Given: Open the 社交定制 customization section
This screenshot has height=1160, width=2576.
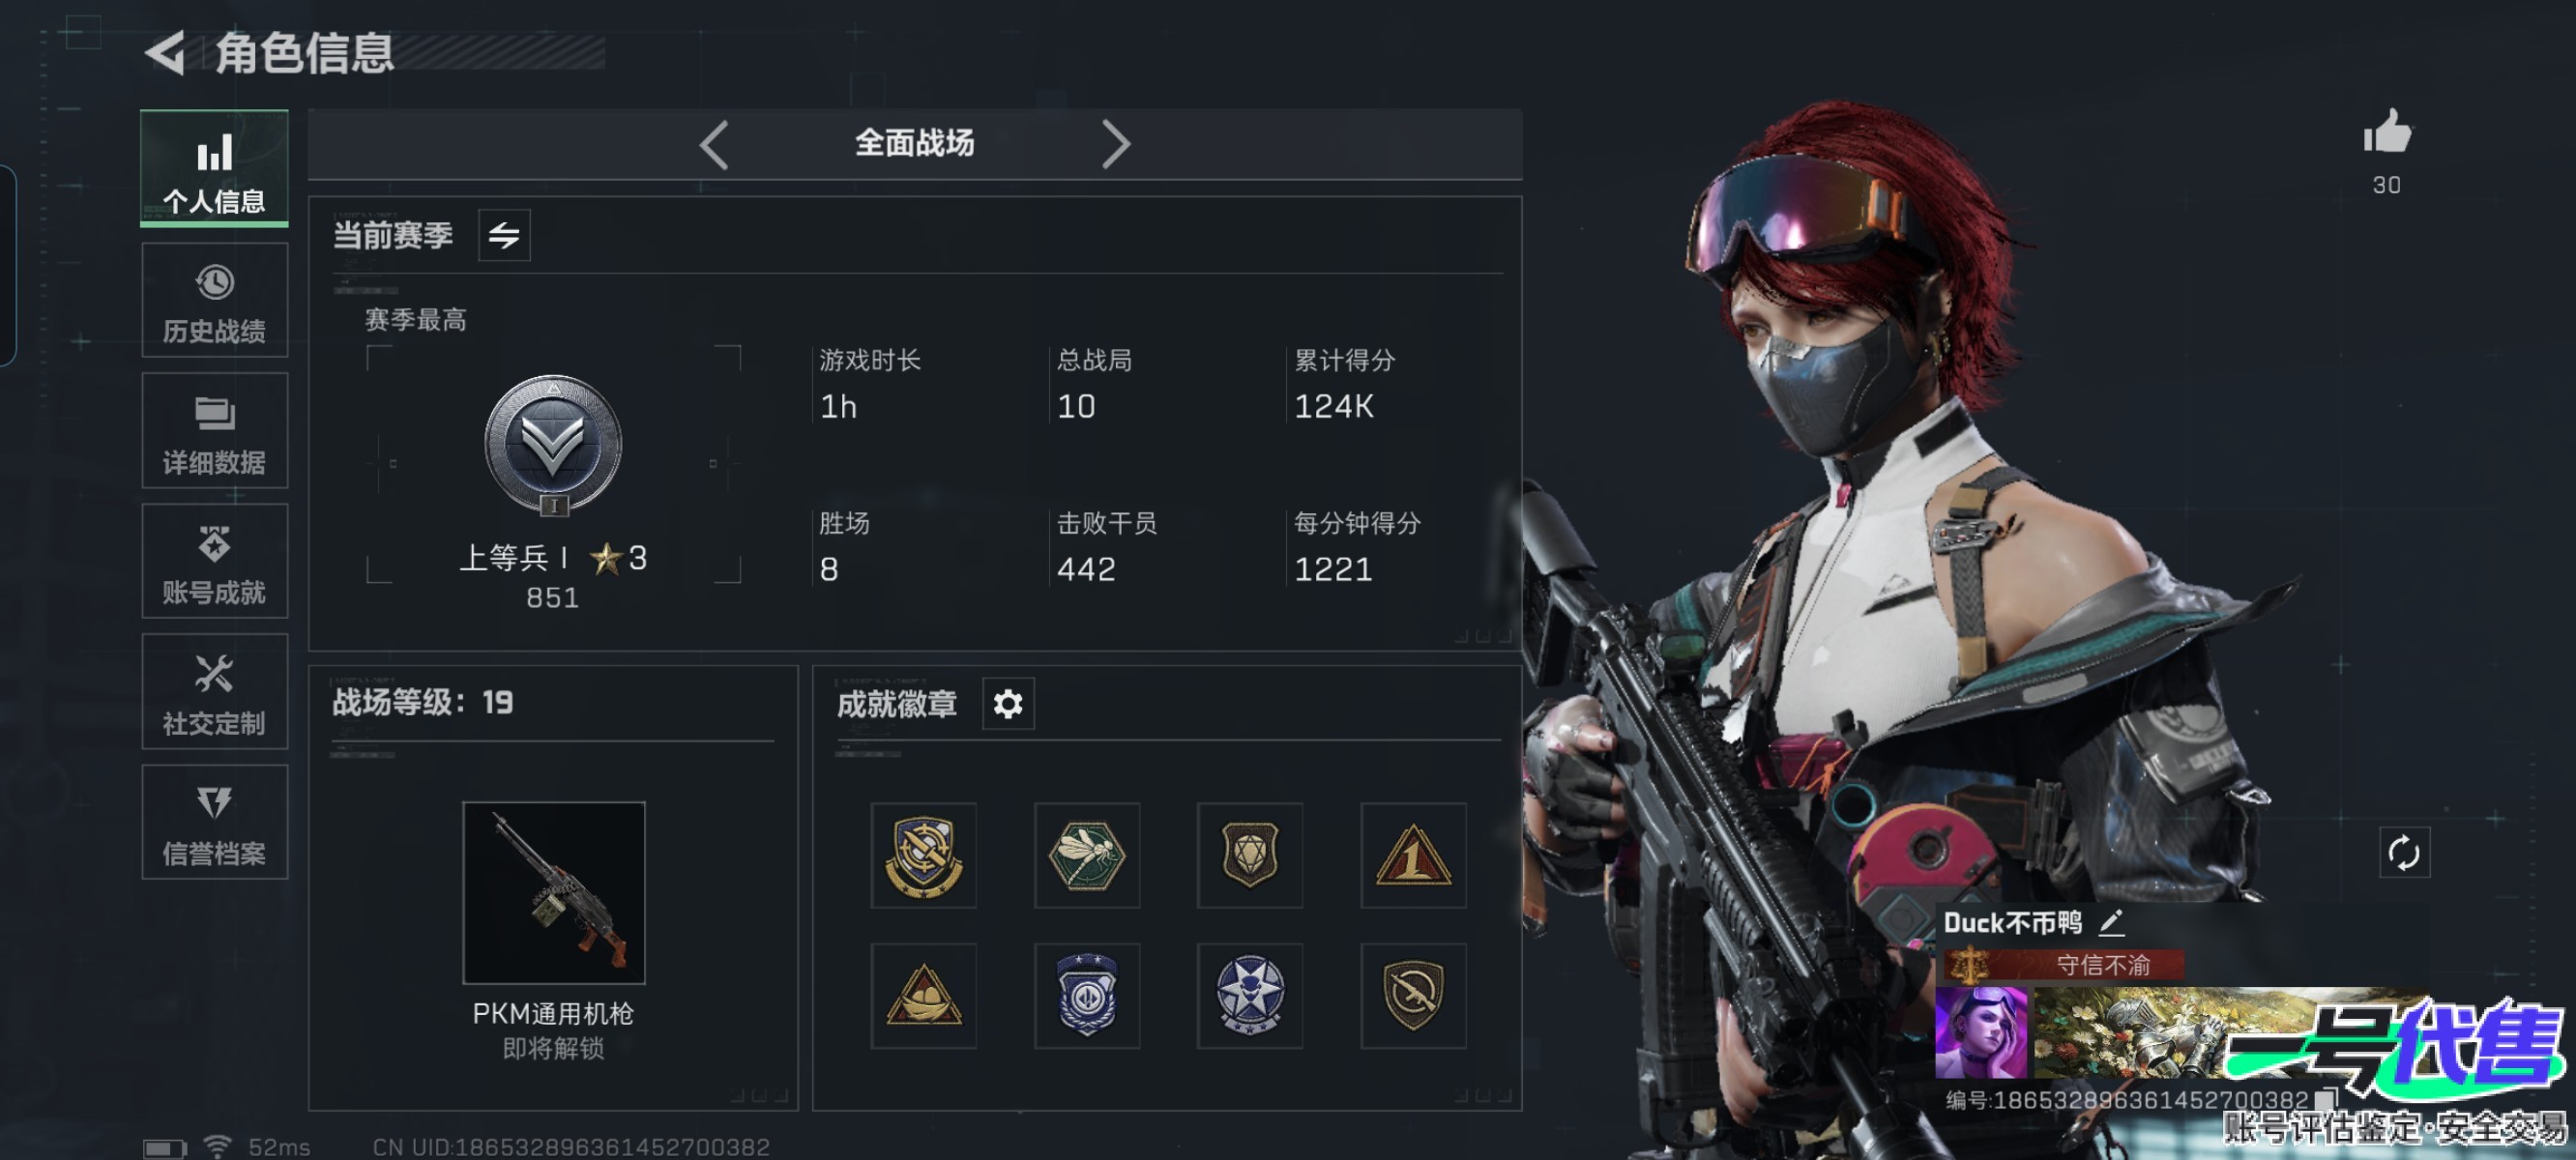Looking at the screenshot, I should click(x=215, y=691).
